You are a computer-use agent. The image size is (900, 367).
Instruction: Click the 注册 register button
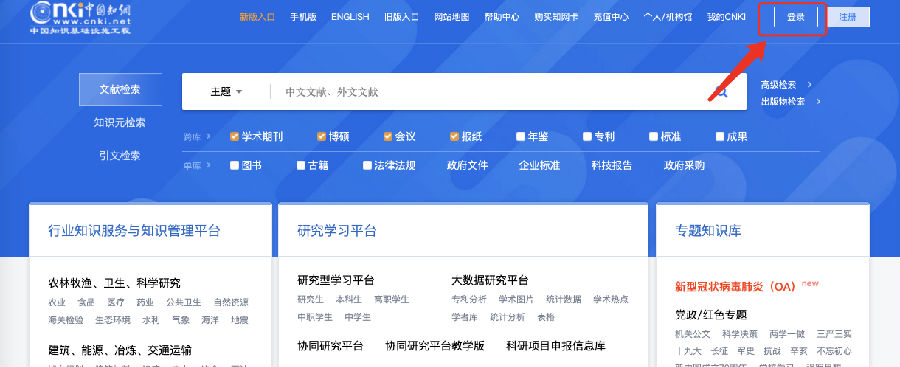(x=847, y=17)
